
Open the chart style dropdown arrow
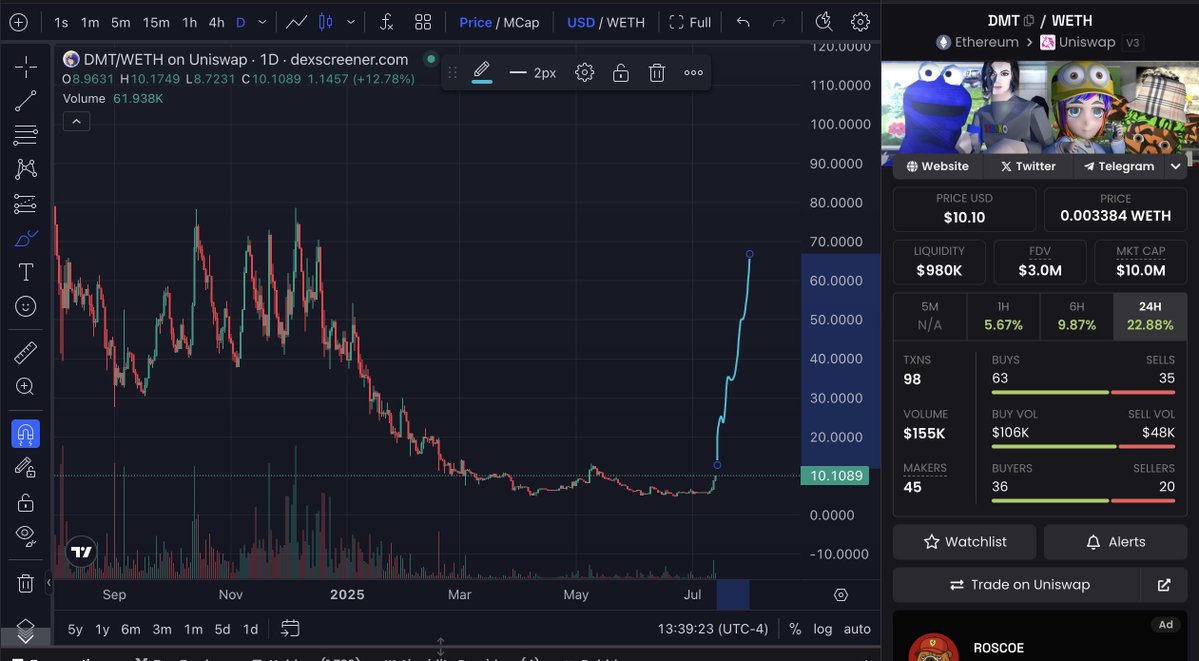[351, 22]
